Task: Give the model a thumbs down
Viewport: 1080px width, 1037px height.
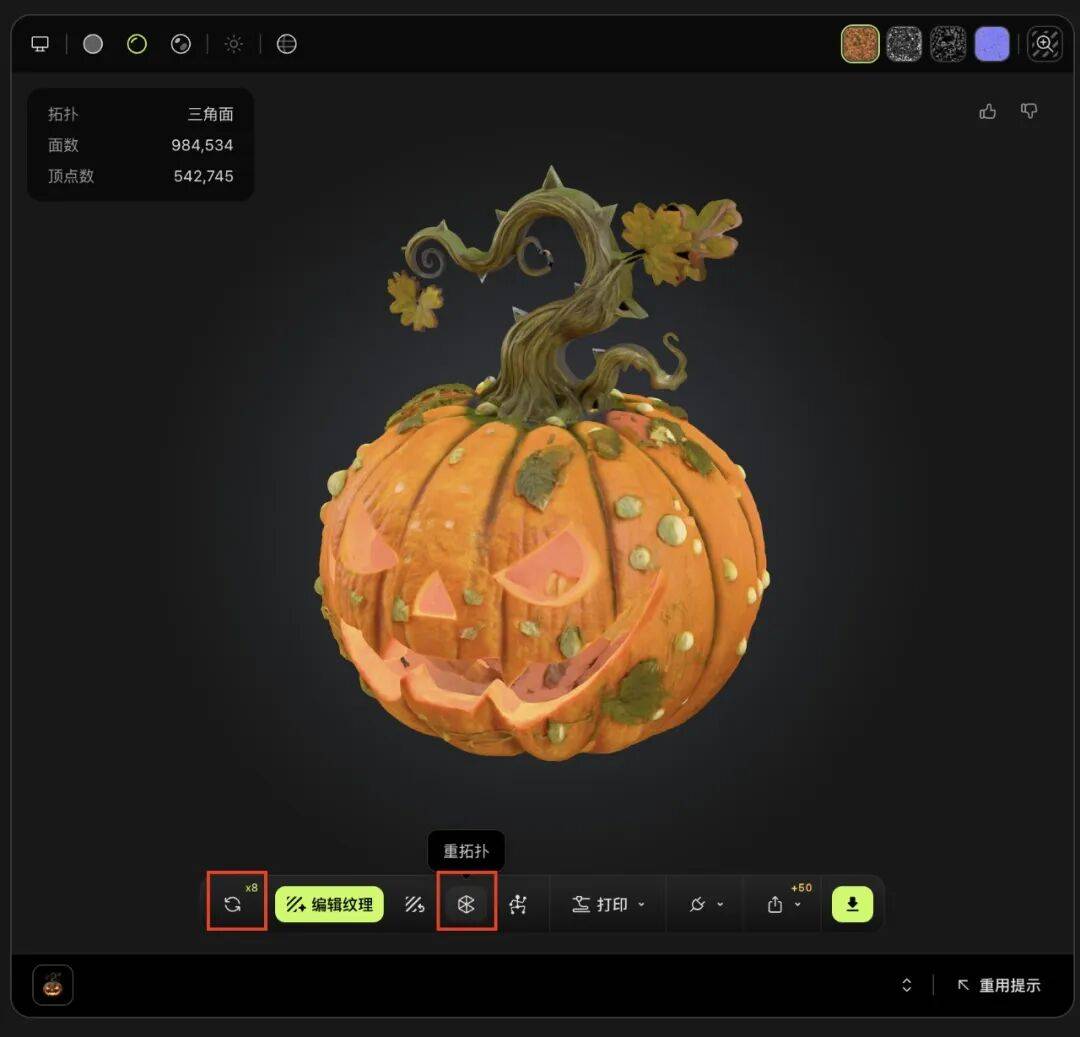Action: pyautogui.click(x=1029, y=111)
